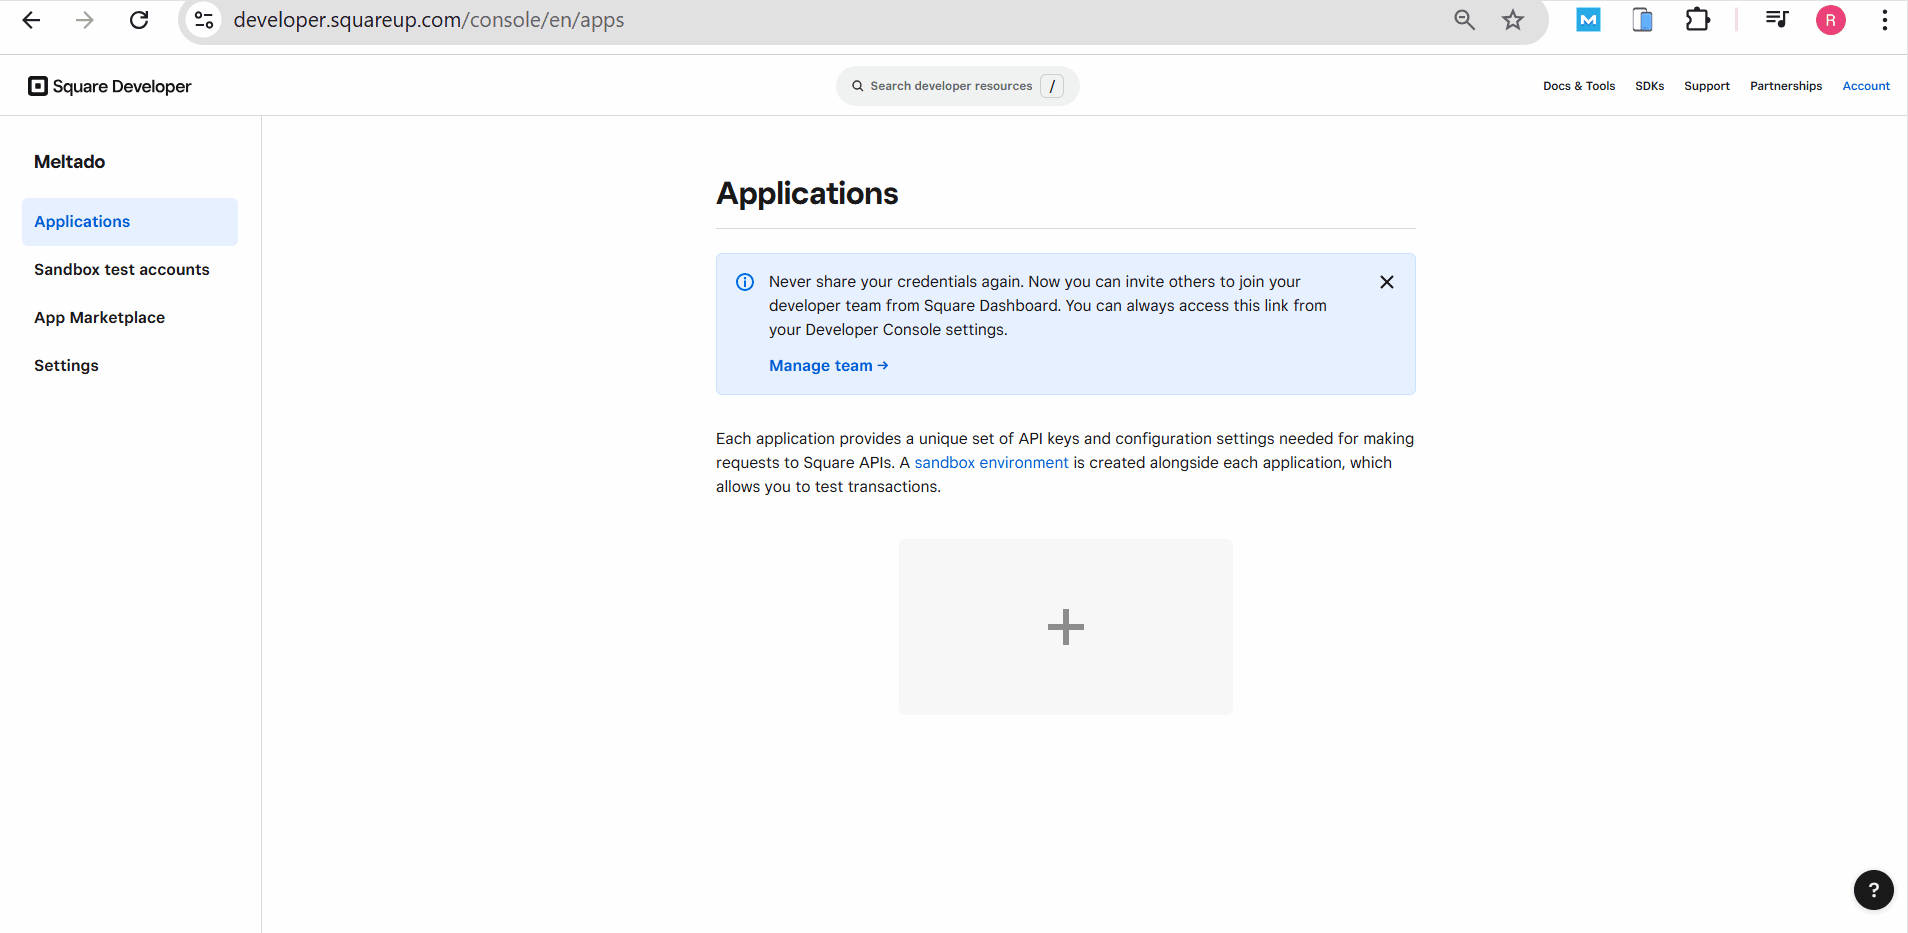
Task: Go back using browser back arrow
Action: tap(31, 20)
